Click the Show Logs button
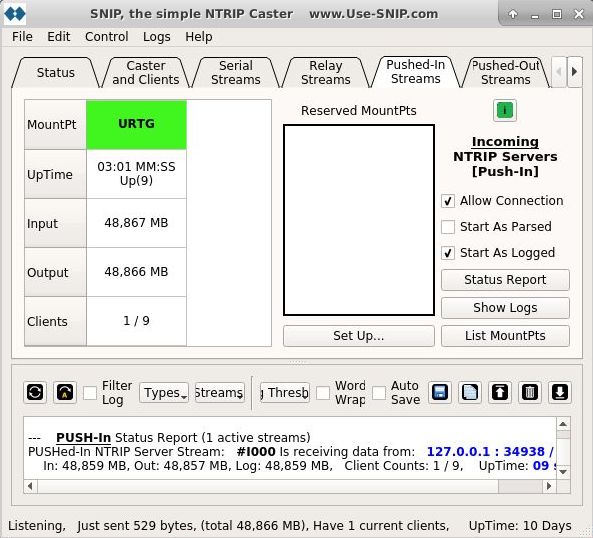Image resolution: width=593 pixels, height=538 pixels. pos(505,308)
